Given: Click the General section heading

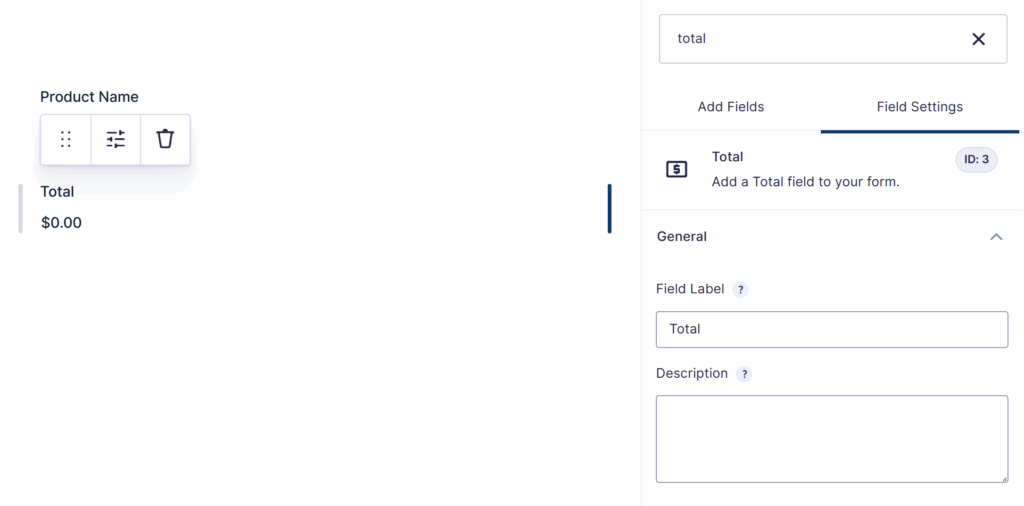Looking at the screenshot, I should [682, 237].
